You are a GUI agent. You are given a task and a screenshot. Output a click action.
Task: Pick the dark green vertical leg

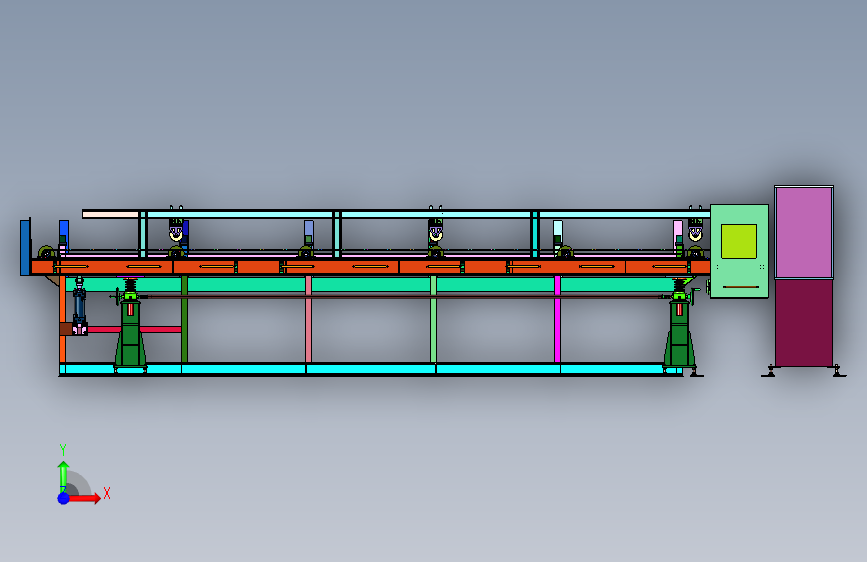point(185,319)
